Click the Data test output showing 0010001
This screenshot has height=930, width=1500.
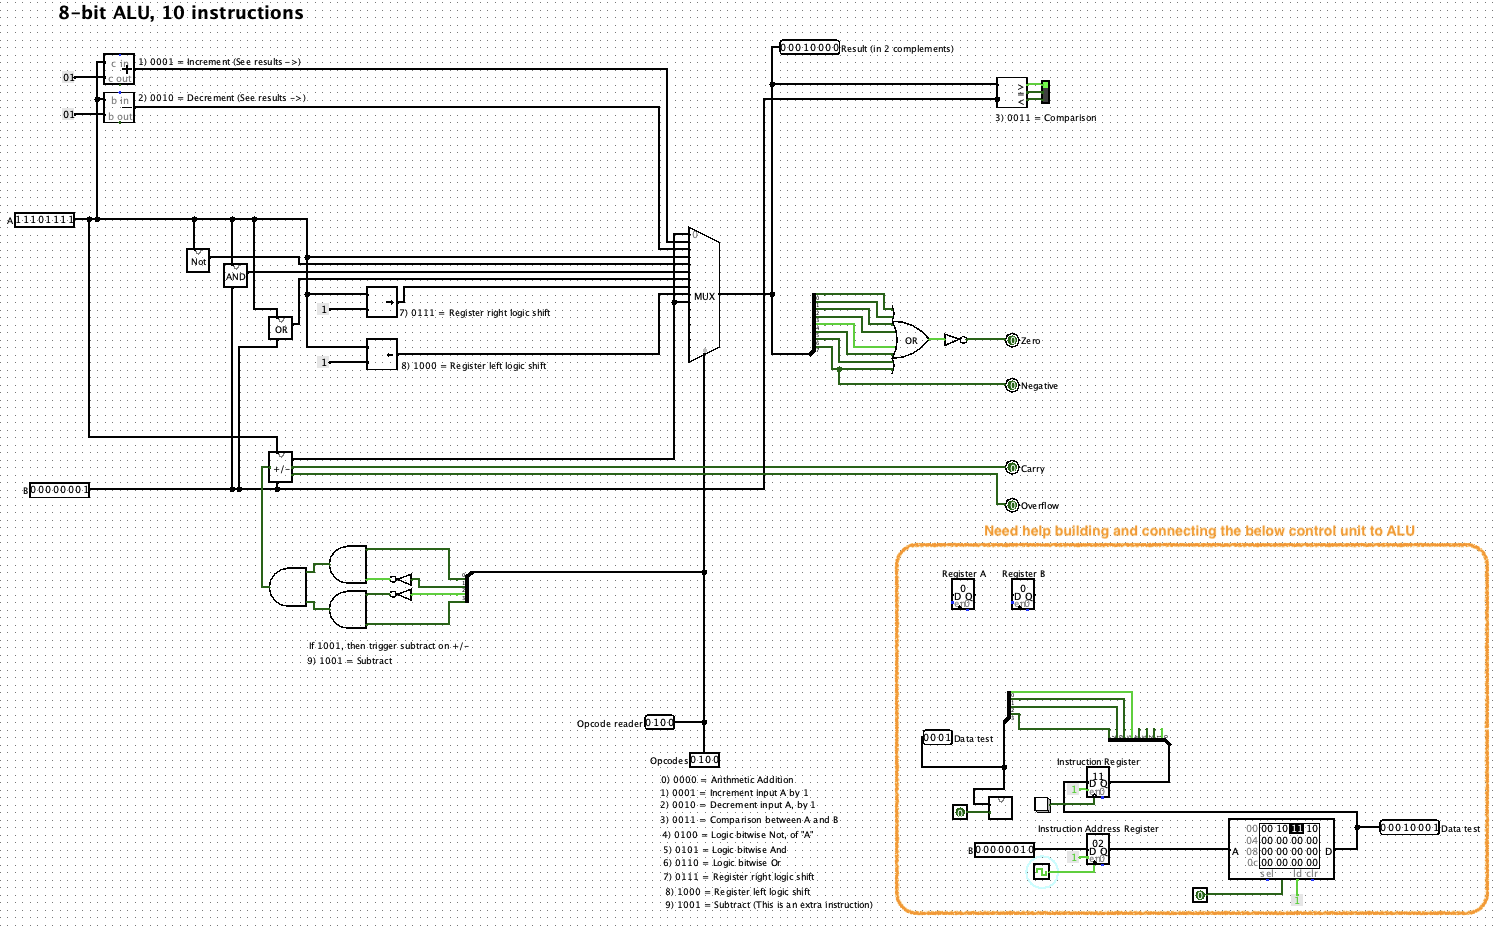pyautogui.click(x=1409, y=827)
